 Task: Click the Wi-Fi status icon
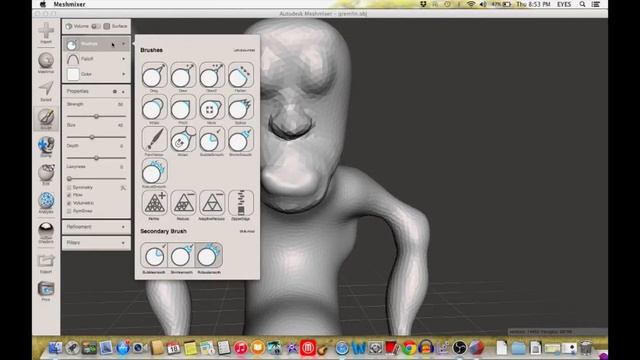[x=471, y=4]
